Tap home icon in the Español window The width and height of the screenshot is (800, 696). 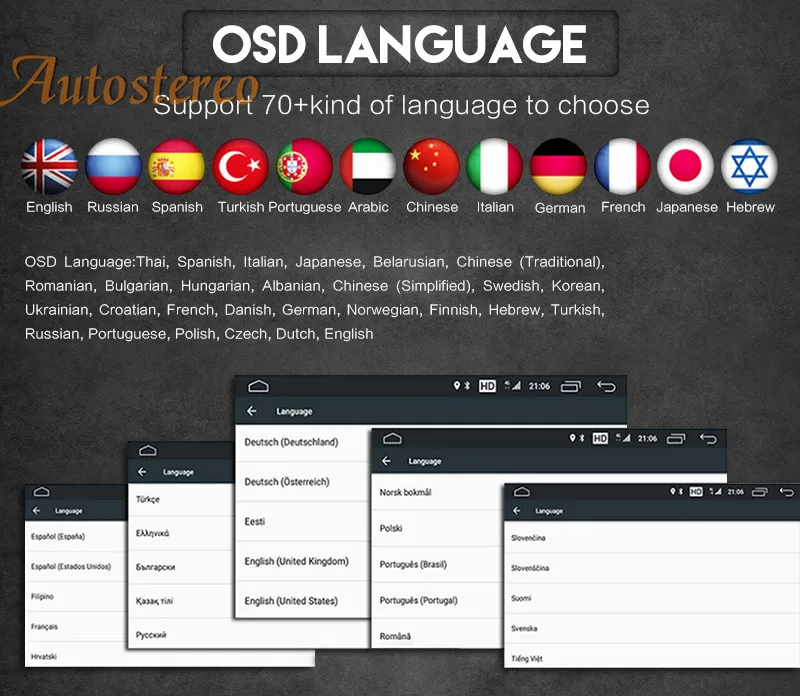click(x=41, y=491)
